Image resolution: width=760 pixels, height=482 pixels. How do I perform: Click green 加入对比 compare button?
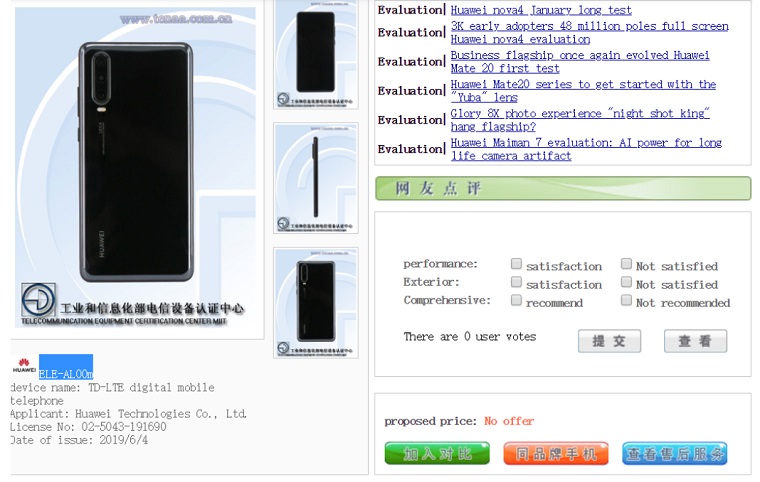[437, 453]
